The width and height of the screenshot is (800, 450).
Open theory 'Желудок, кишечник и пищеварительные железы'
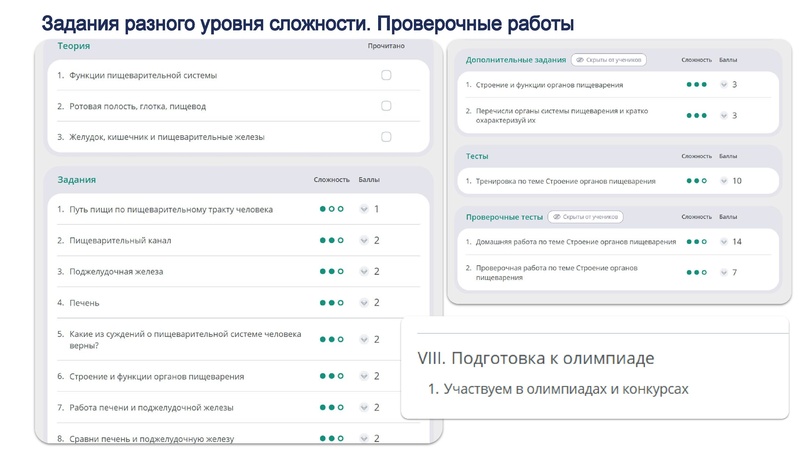[167, 137]
